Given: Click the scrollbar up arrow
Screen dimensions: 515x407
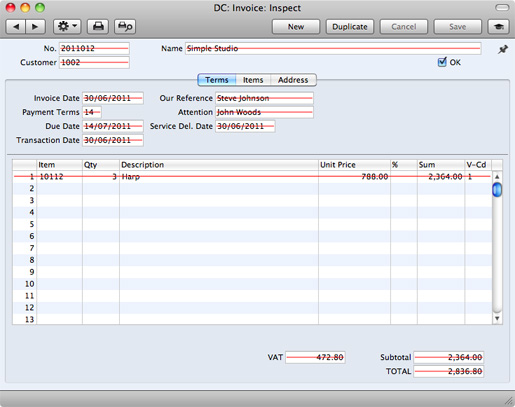Looking at the screenshot, I should click(x=497, y=177).
